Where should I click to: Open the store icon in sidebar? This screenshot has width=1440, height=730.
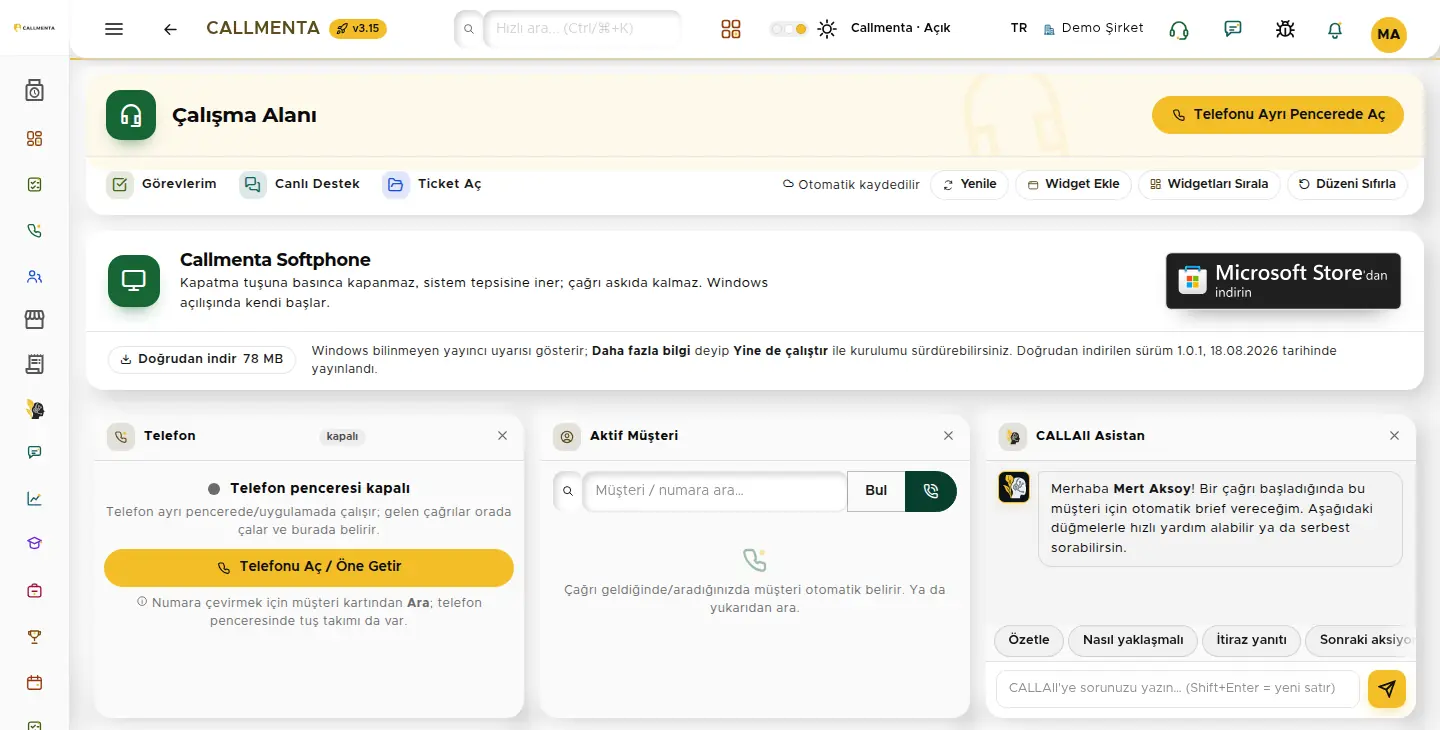(35, 319)
